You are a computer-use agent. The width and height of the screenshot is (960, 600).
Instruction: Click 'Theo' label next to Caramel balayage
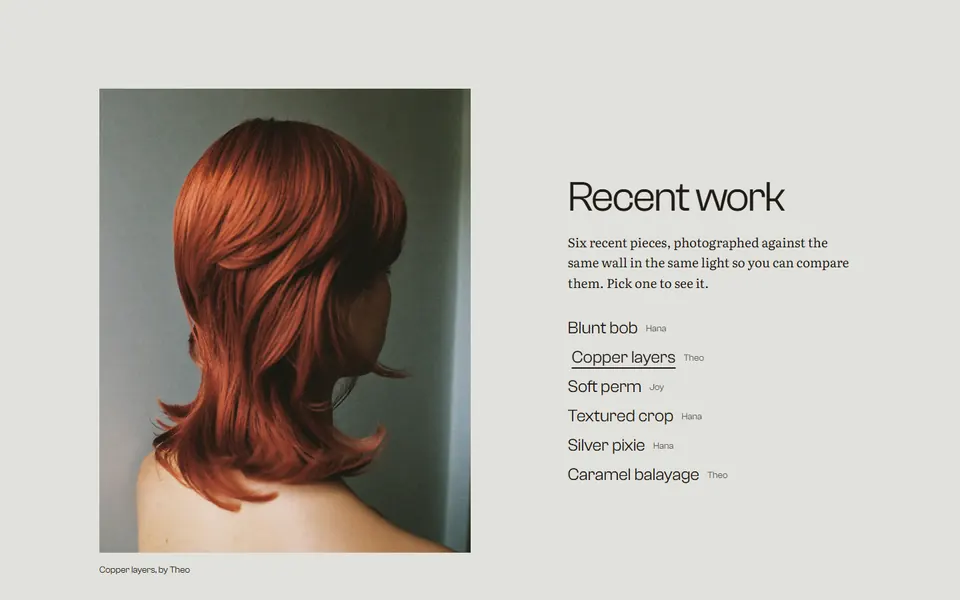(x=718, y=475)
